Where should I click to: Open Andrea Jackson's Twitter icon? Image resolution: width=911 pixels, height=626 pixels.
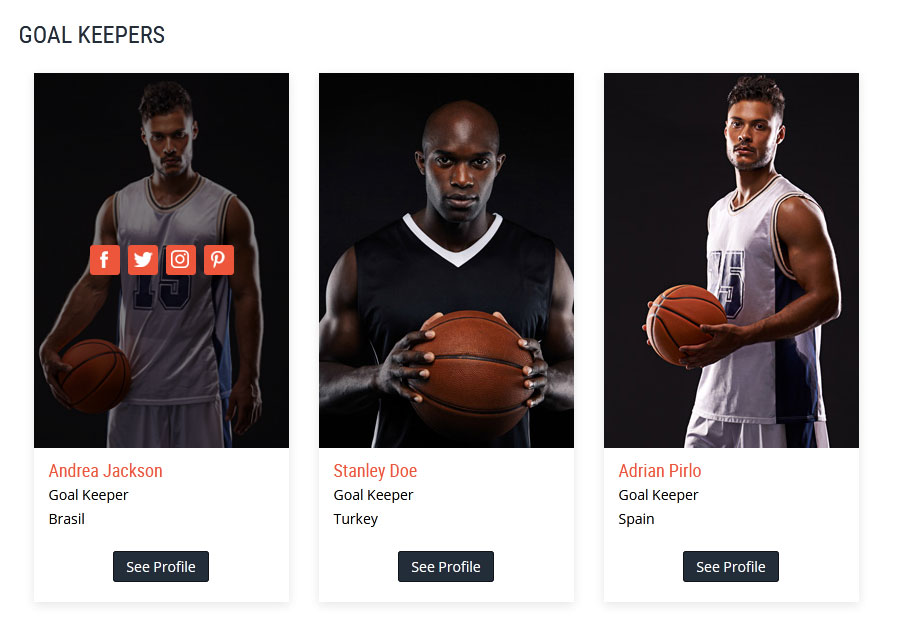coord(143,260)
